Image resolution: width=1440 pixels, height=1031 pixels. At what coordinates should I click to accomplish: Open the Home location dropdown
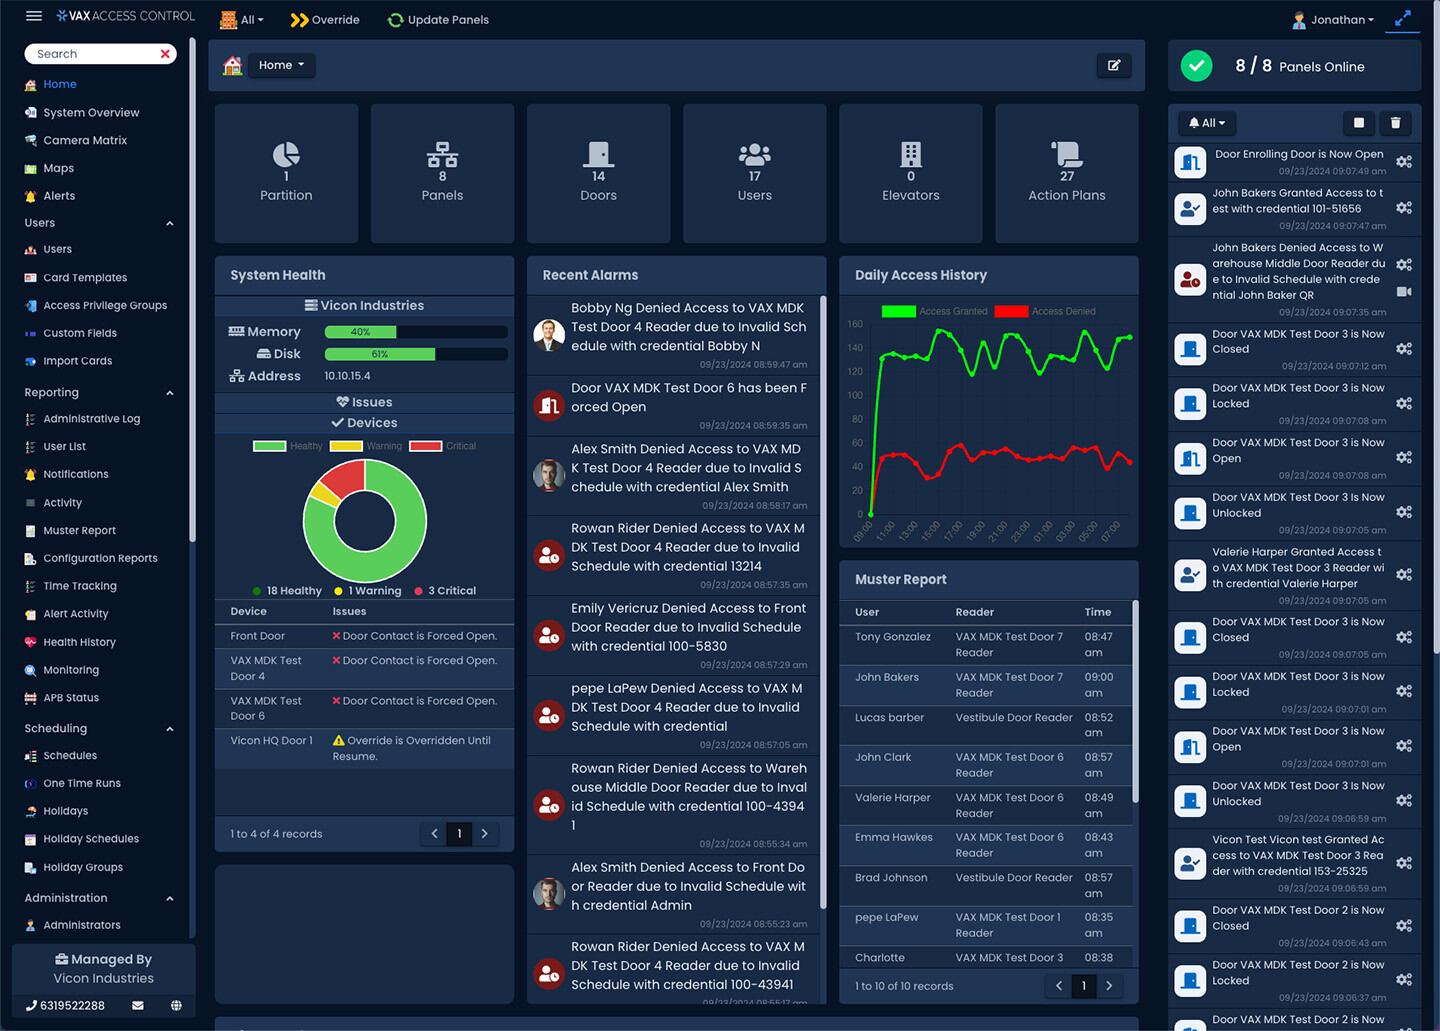pyautogui.click(x=281, y=65)
